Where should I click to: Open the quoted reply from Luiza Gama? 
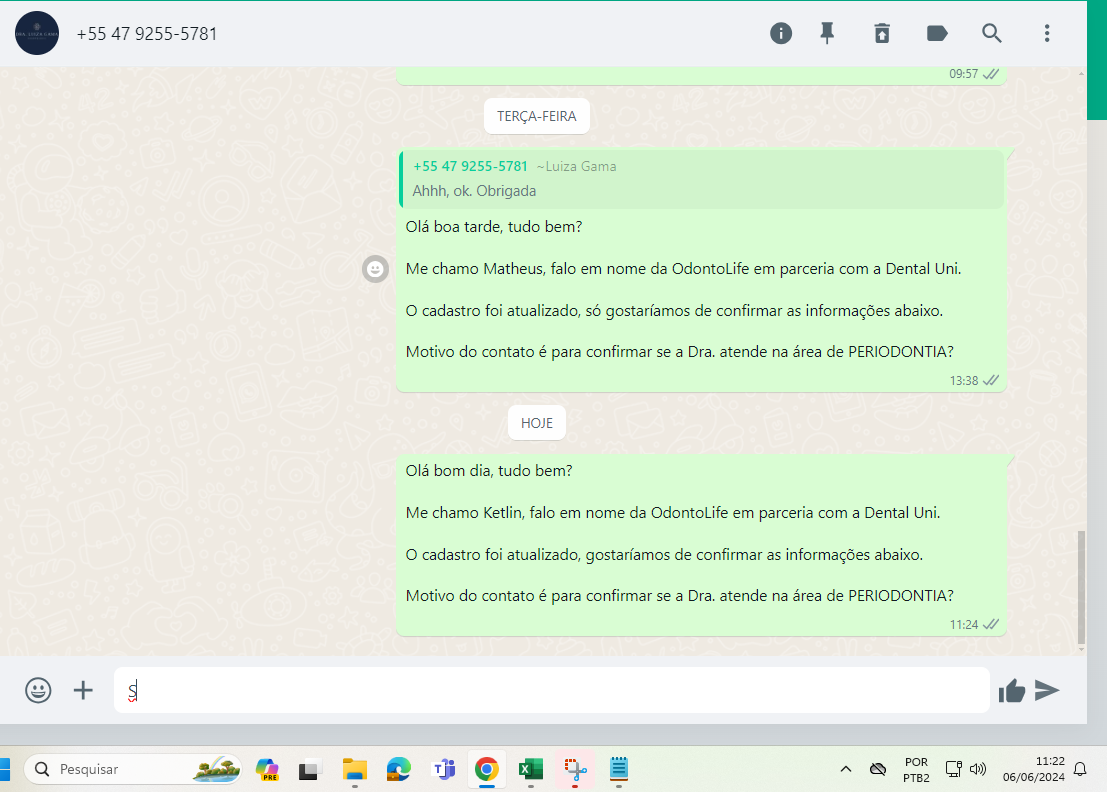[x=702, y=179]
